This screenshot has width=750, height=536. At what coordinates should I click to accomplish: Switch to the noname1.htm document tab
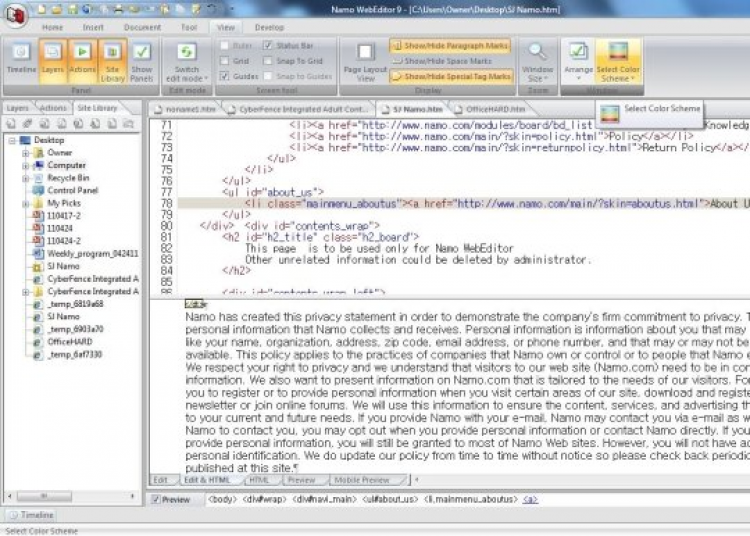point(186,109)
